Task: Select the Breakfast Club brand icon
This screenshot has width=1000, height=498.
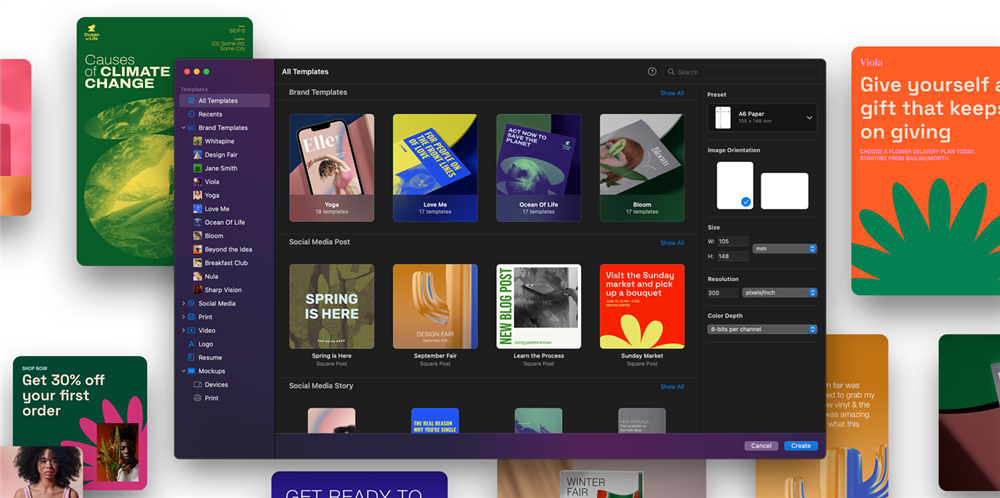Action: 198,263
